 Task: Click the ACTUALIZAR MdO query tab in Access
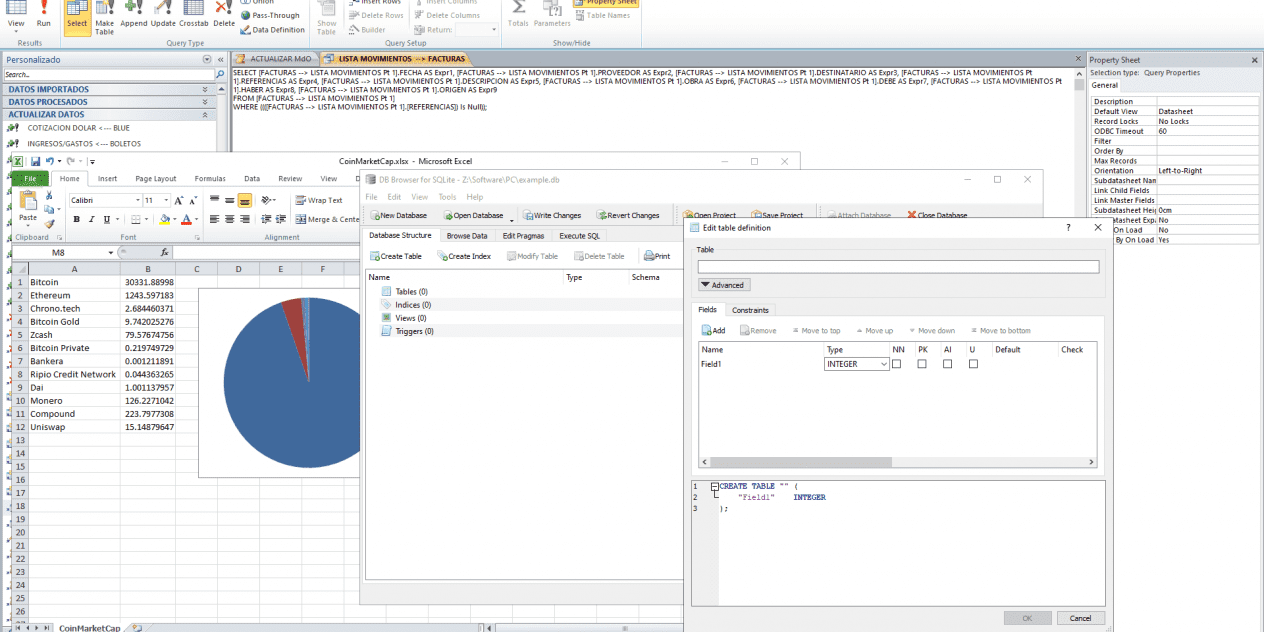(275, 59)
